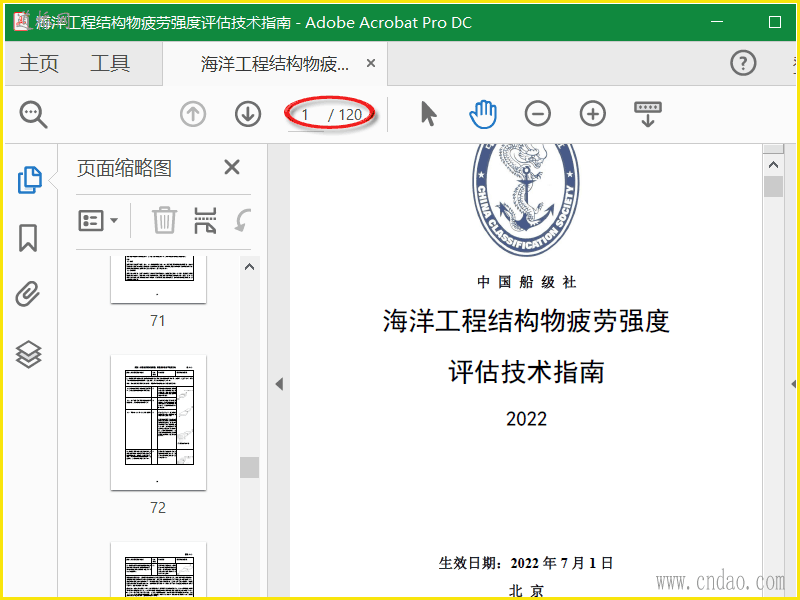800x600 pixels.
Task: Activate the hand pan tool
Action: (483, 114)
